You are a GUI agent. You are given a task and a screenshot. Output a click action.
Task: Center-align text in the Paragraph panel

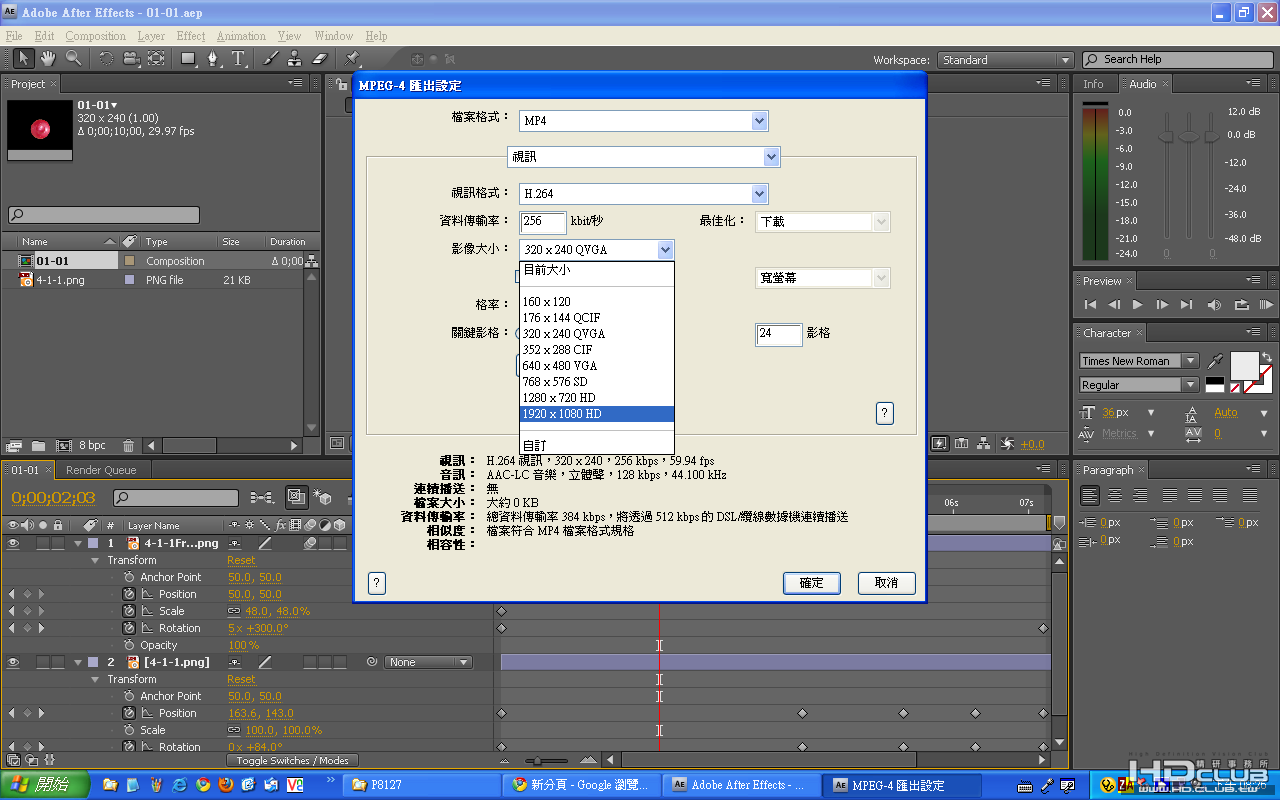pyautogui.click(x=1113, y=496)
